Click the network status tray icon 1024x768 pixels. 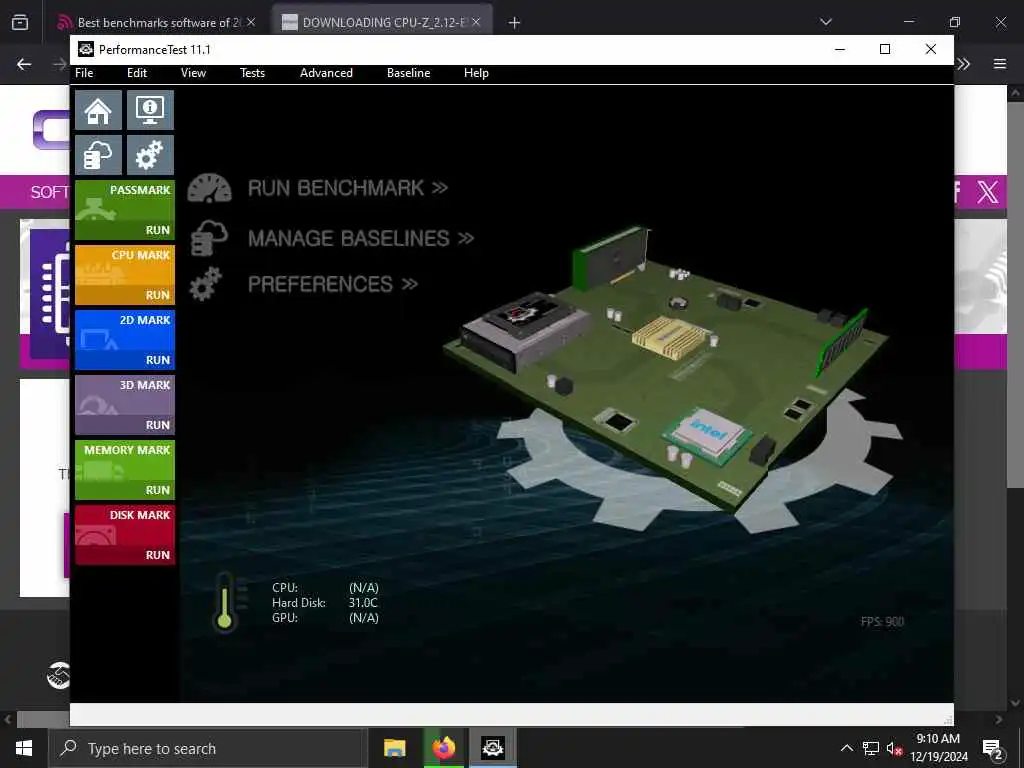[x=871, y=748]
